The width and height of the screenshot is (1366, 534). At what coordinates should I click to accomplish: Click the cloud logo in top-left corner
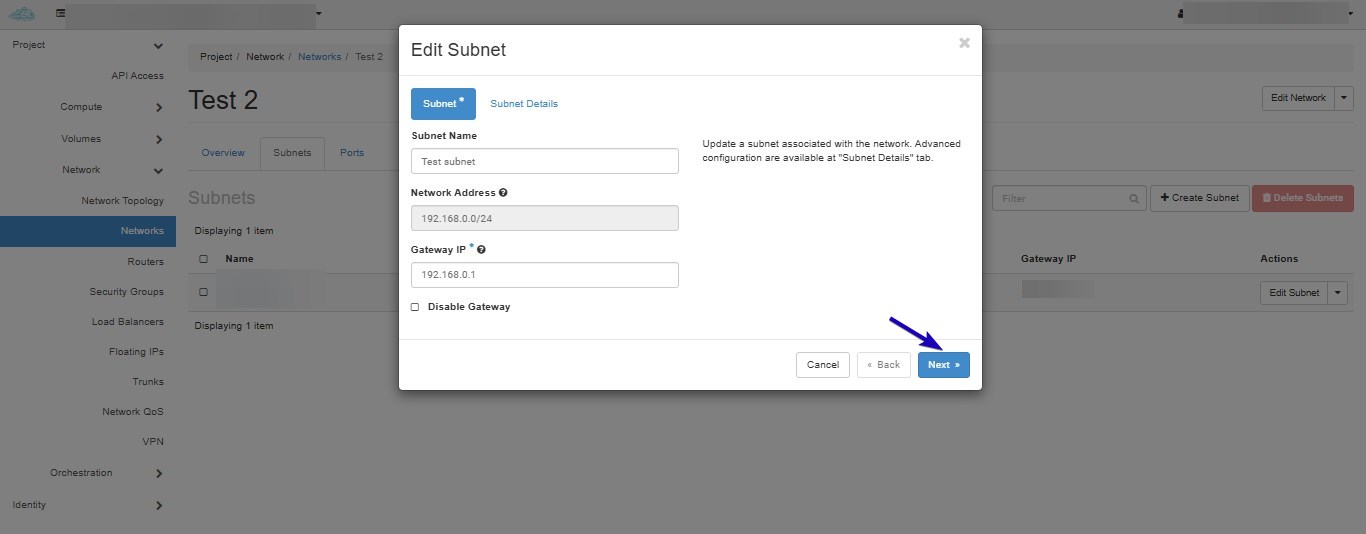click(x=22, y=13)
